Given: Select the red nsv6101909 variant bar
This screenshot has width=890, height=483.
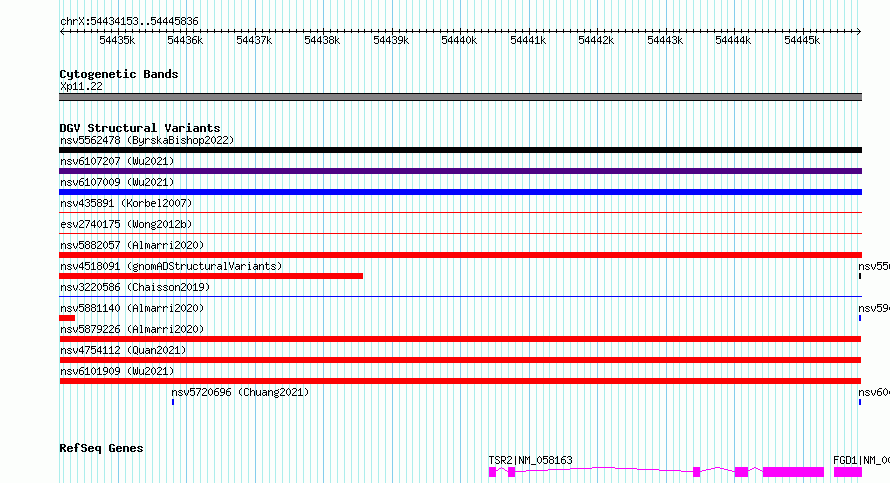Looking at the screenshot, I should point(460,381).
